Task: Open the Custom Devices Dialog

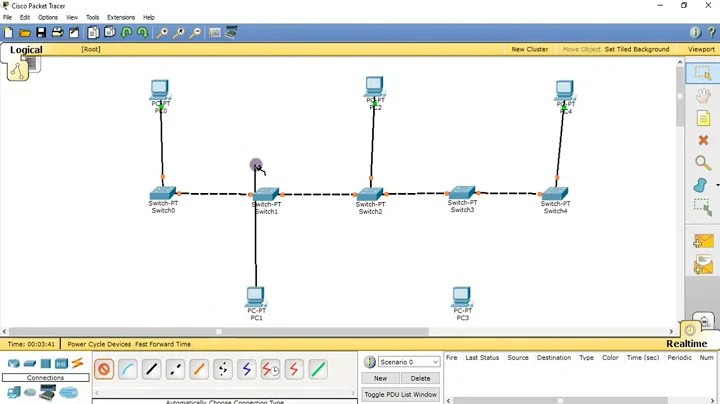Action: 231,33
